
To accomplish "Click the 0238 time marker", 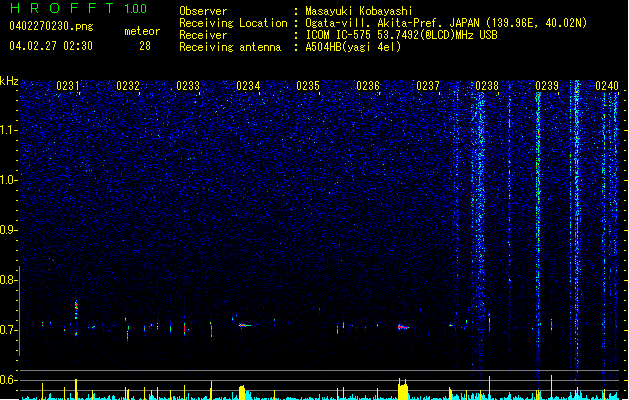I will 487,86.
